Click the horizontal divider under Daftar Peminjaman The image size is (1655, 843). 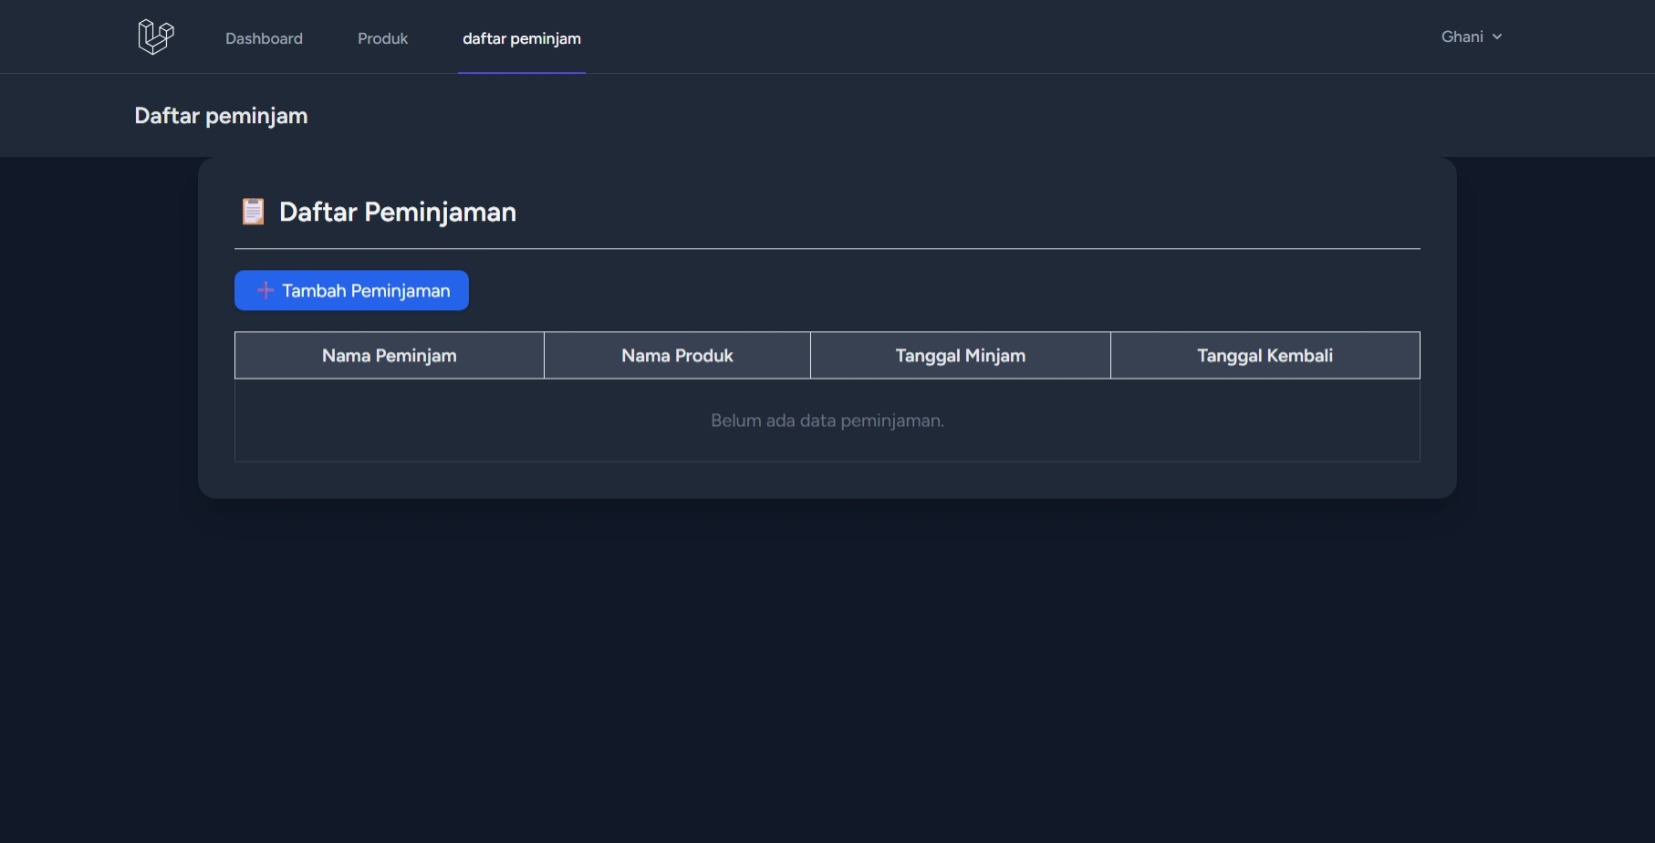827,248
